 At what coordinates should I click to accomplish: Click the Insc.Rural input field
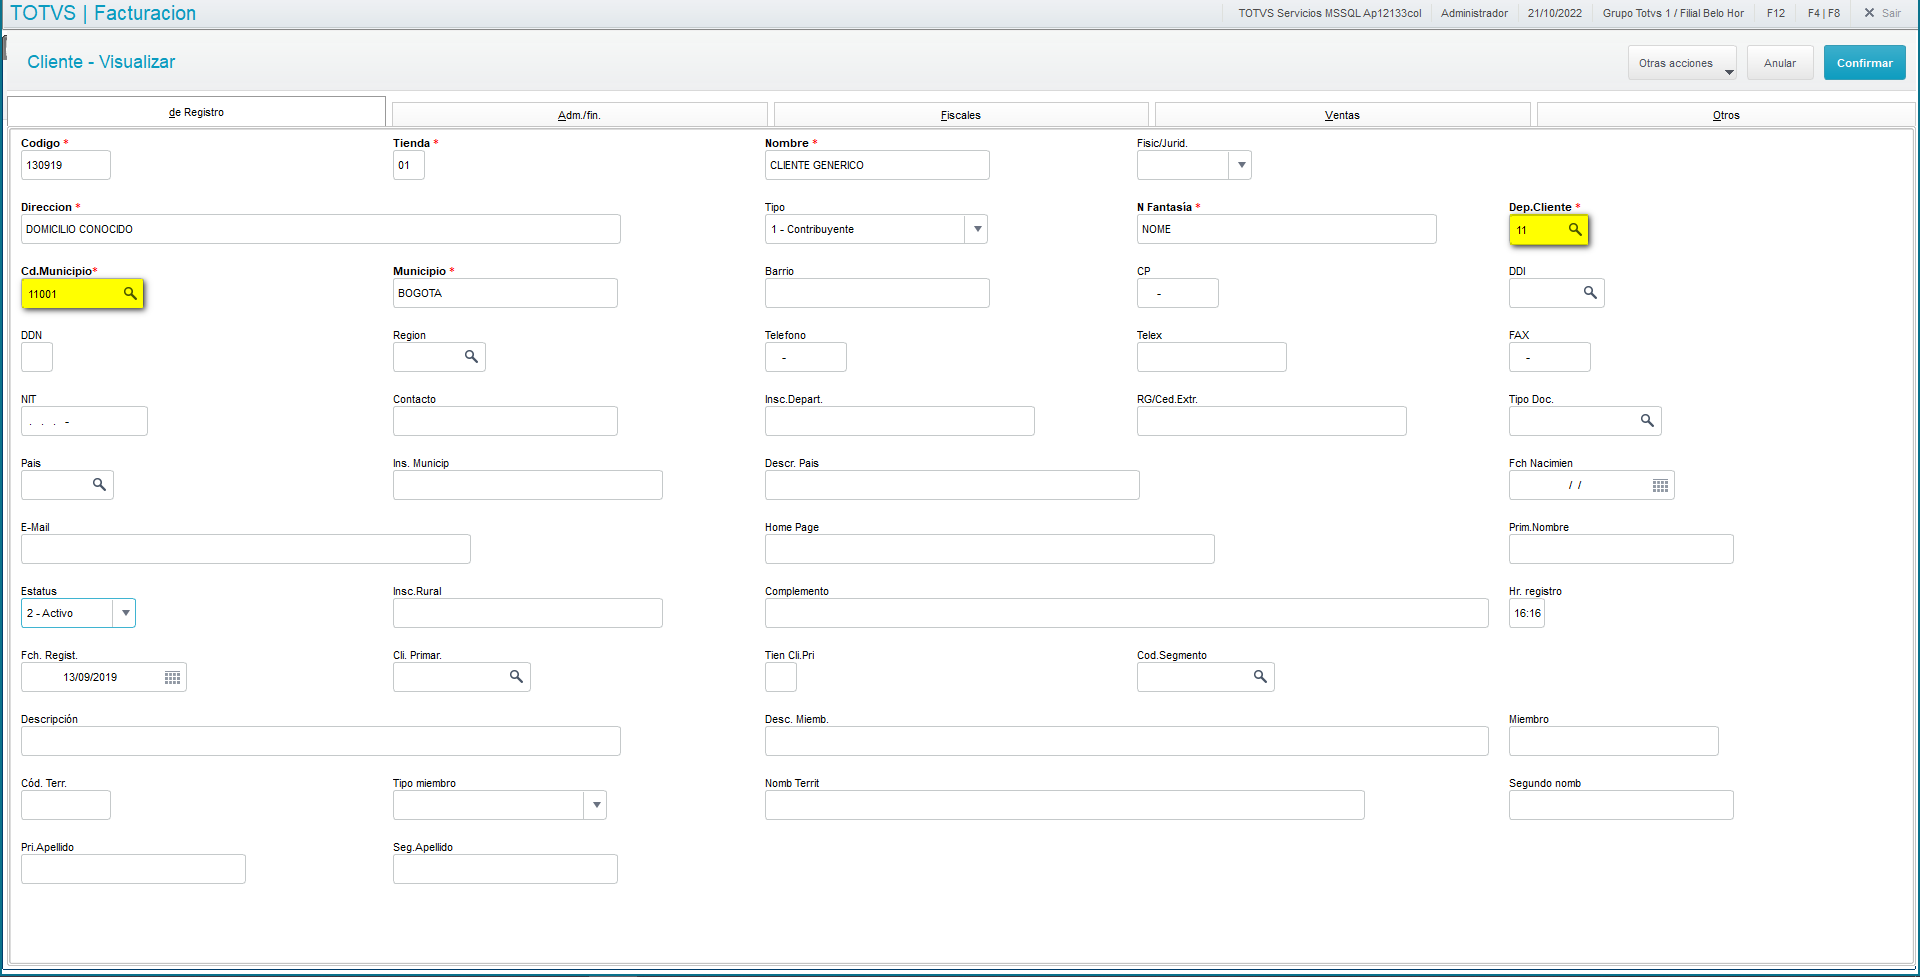[528, 613]
